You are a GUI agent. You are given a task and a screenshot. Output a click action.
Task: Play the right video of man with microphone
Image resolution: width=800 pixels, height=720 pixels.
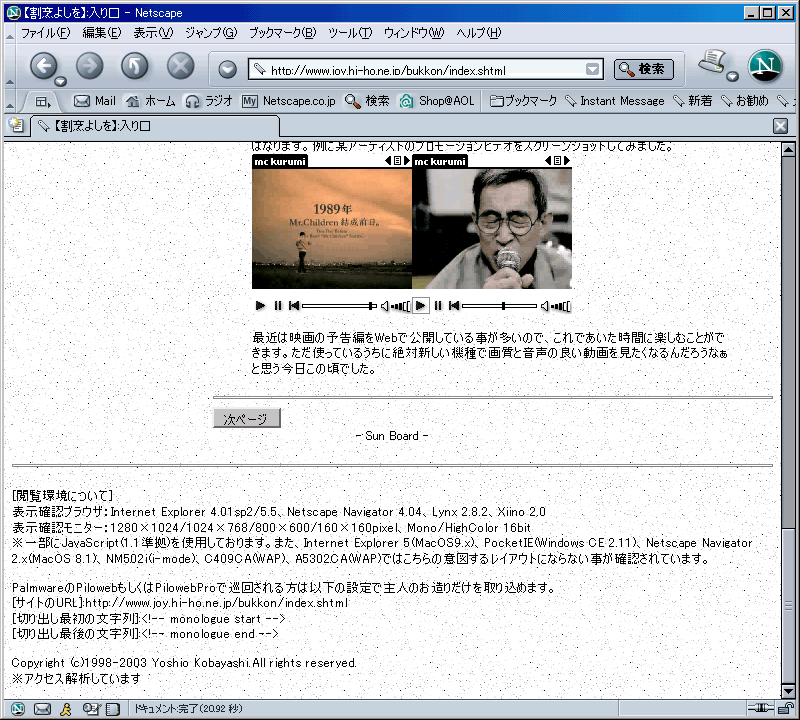coord(420,306)
